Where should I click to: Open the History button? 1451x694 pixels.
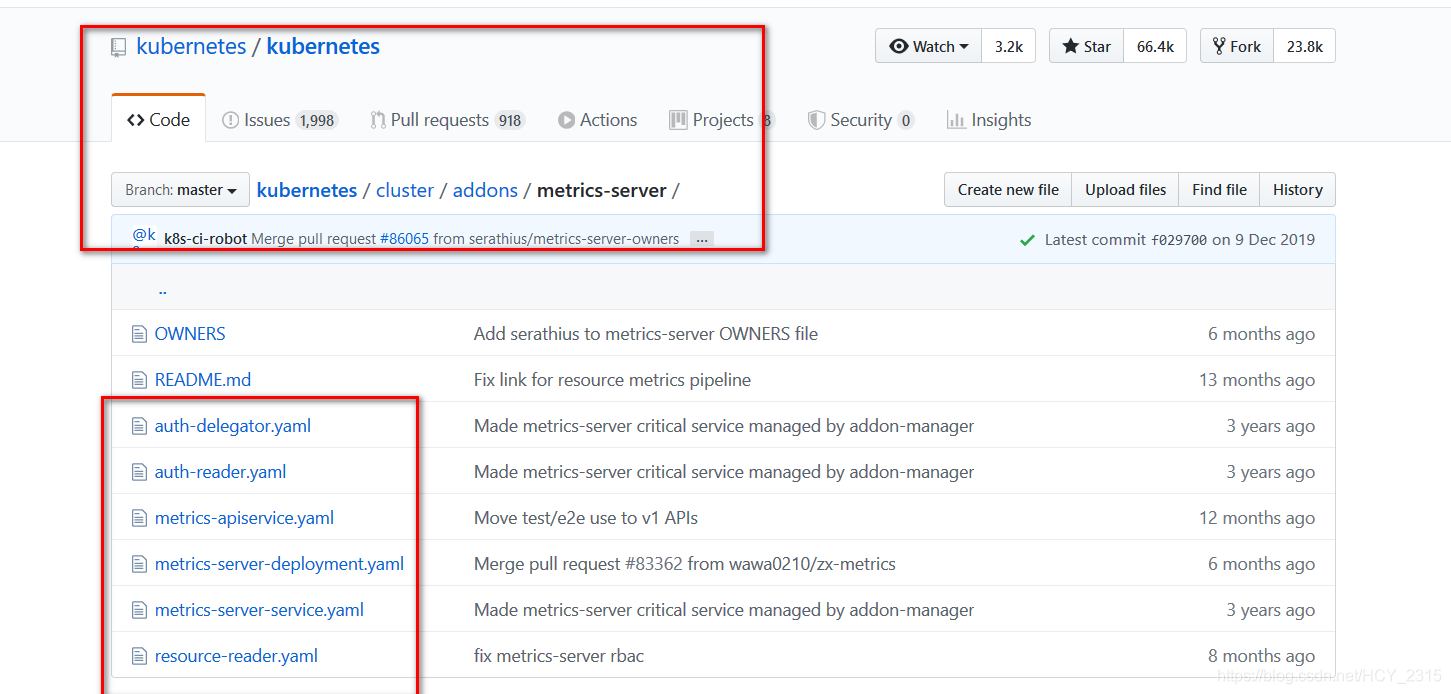click(x=1298, y=190)
